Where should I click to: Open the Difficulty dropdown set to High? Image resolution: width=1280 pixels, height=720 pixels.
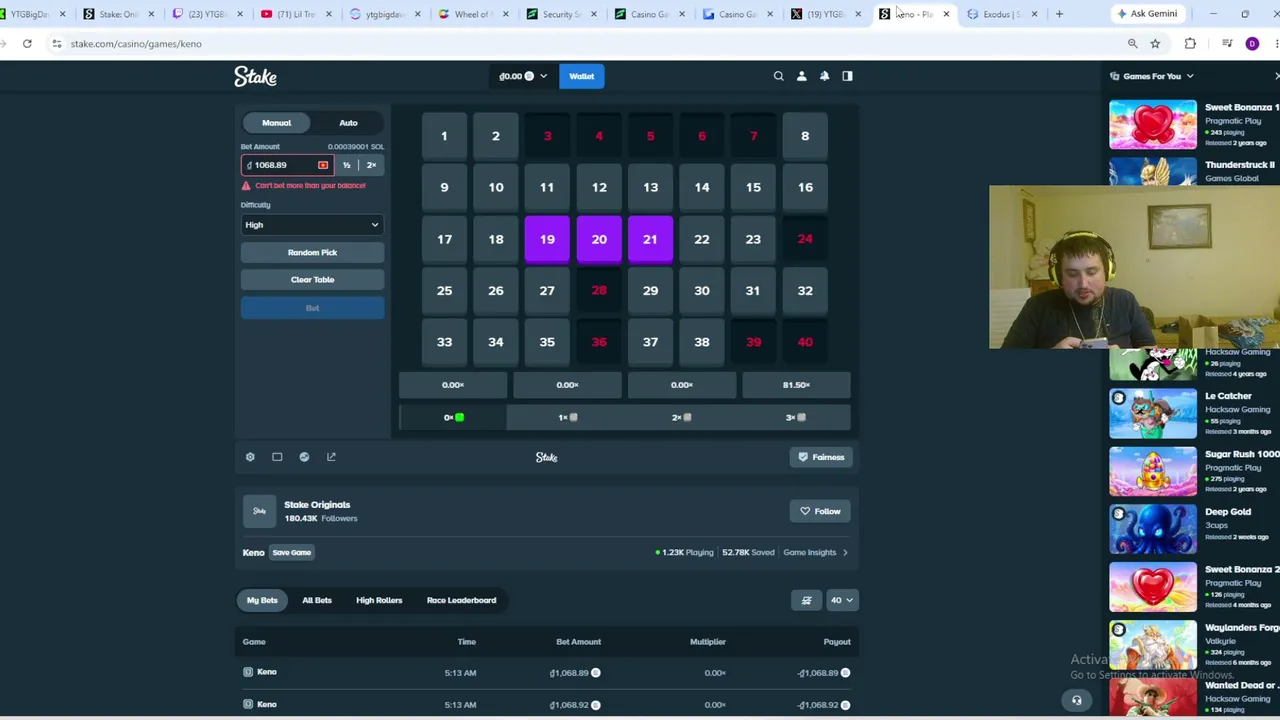pos(312,225)
